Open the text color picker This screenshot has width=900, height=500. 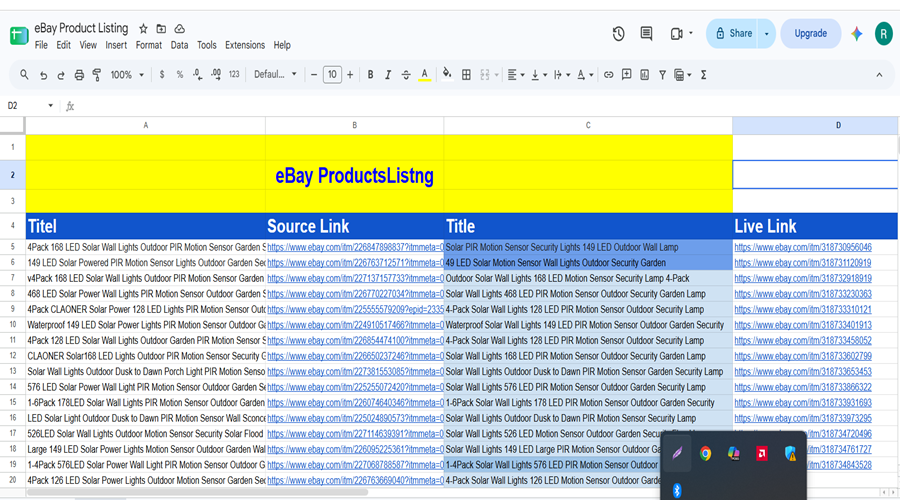pyautogui.click(x=424, y=75)
